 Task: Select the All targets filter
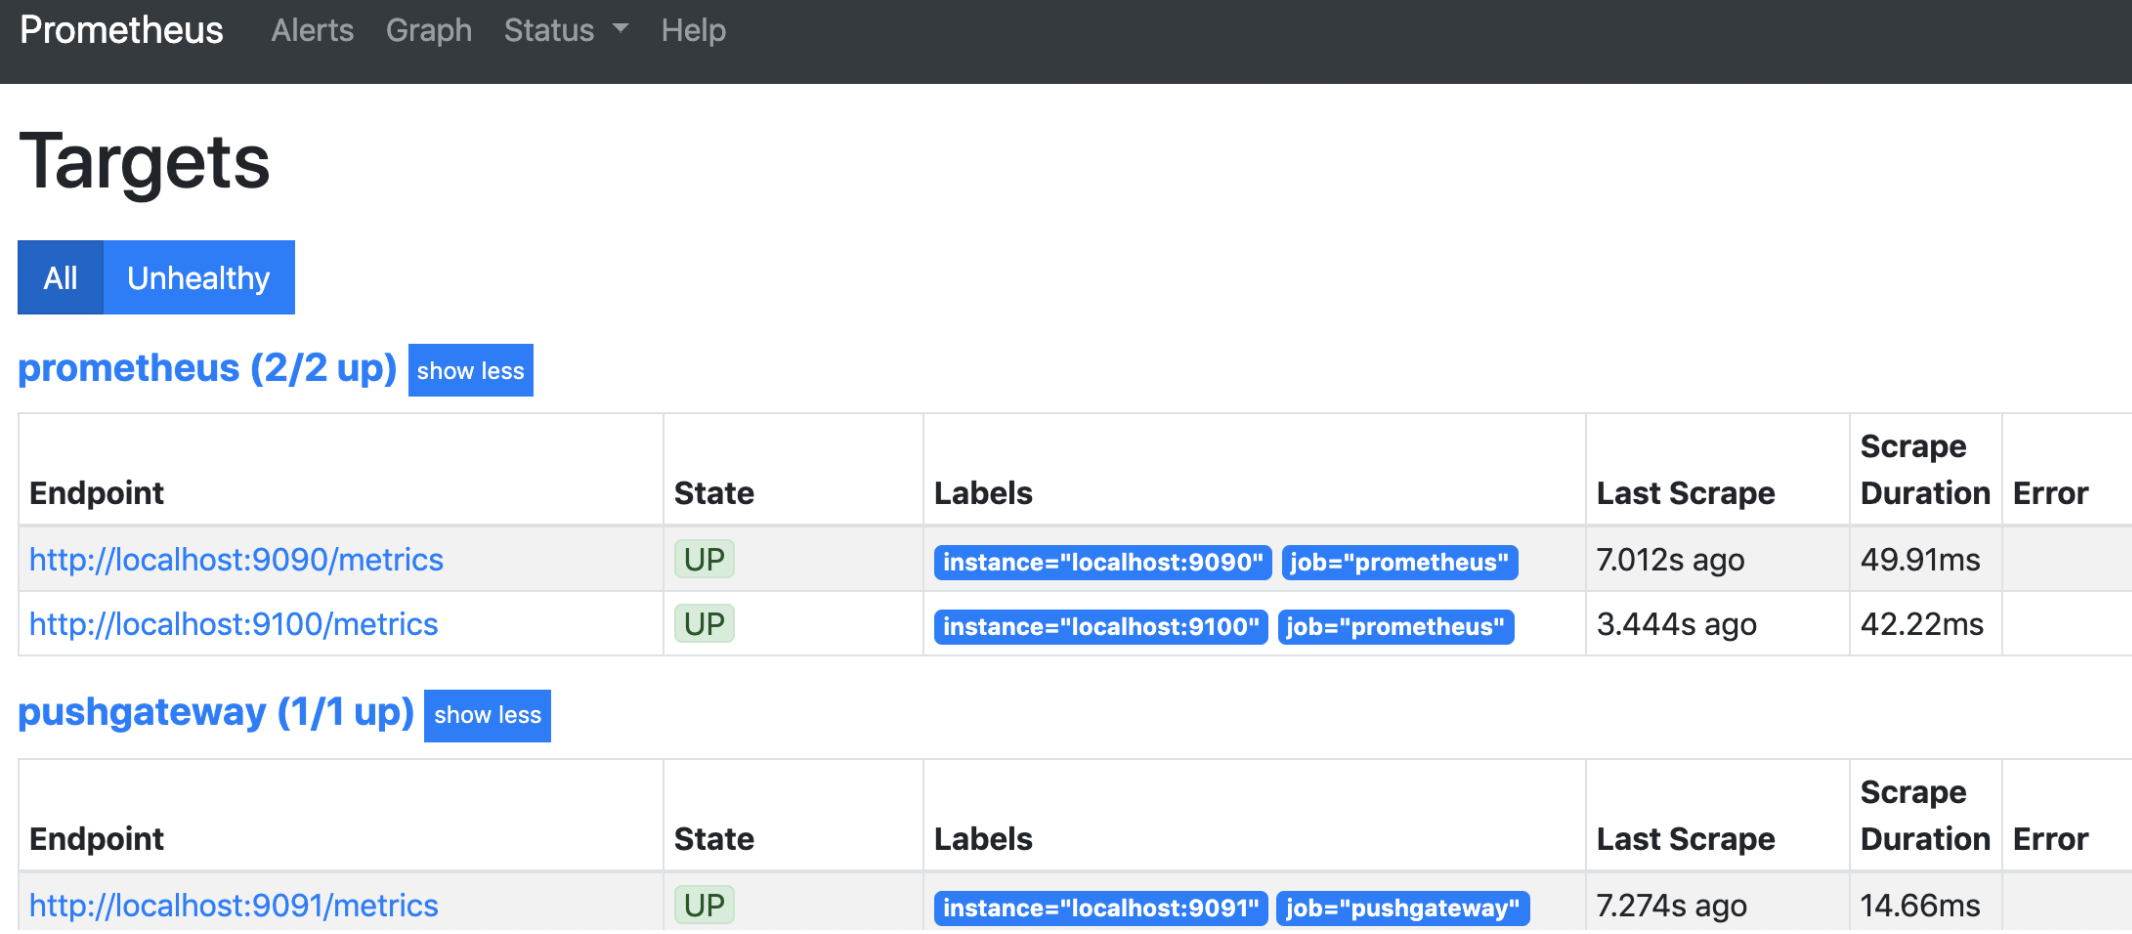[60, 277]
